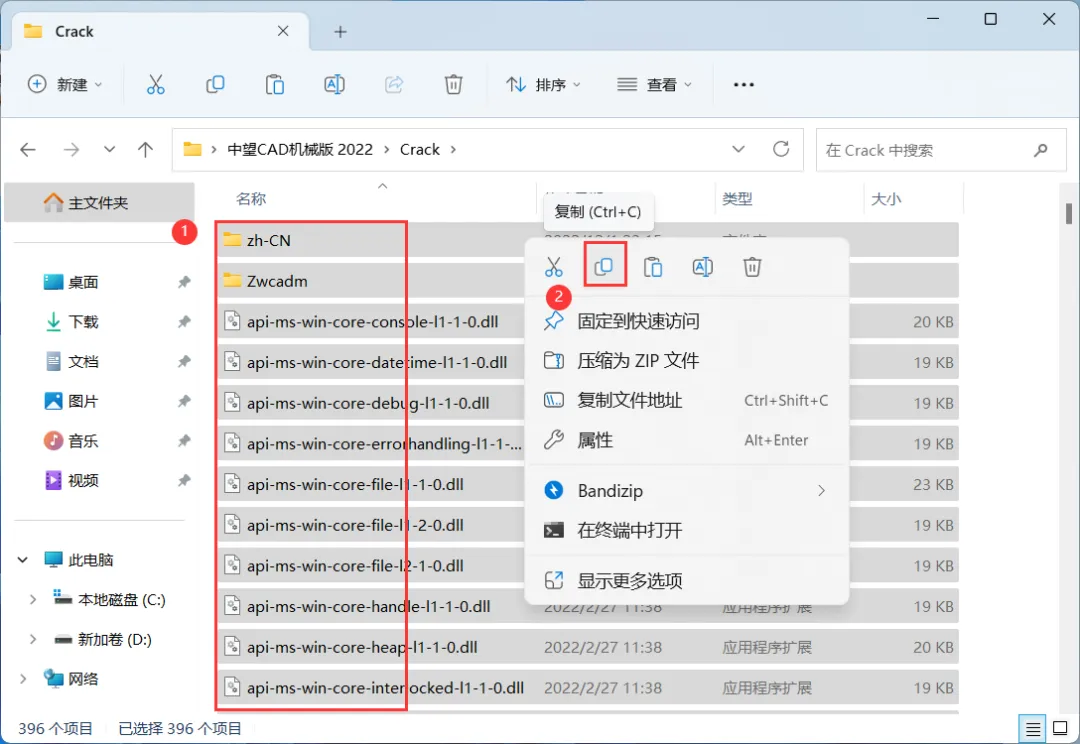Select api-ms-win-core-debug-l1-1-0.dll

click(368, 403)
